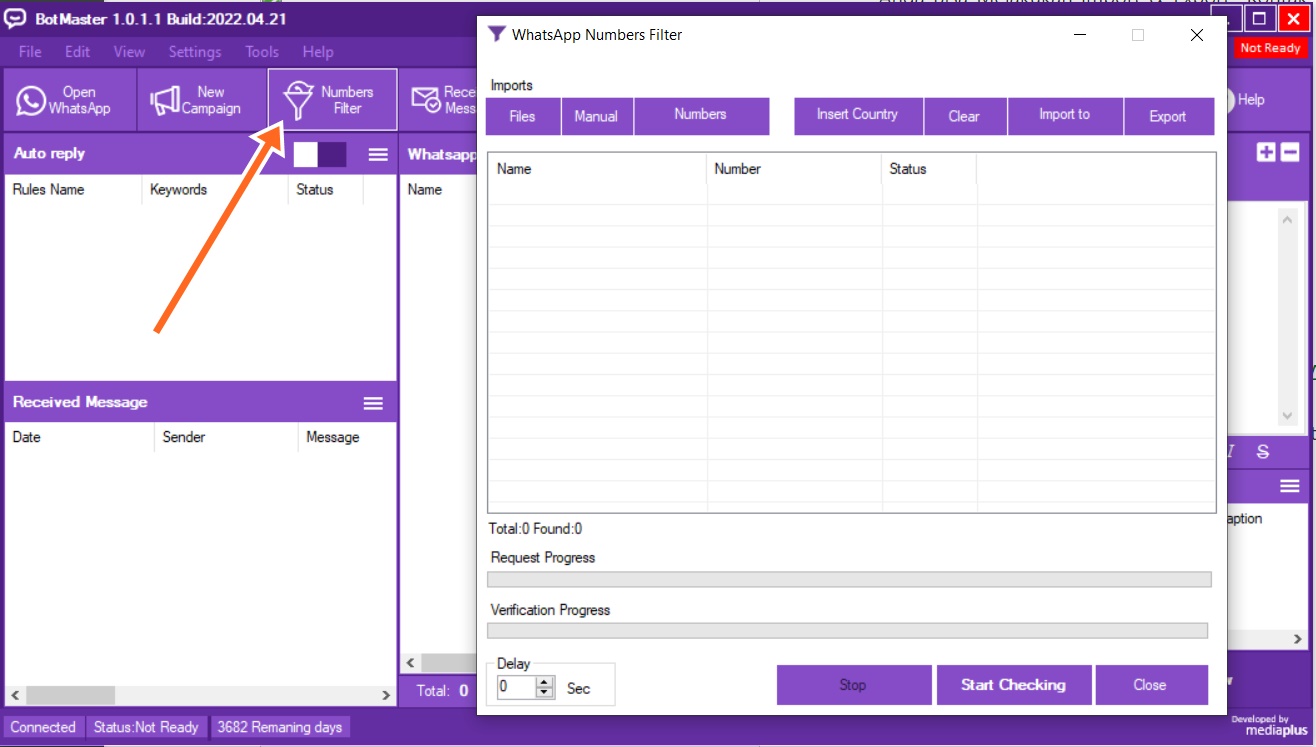The width and height of the screenshot is (1316, 747).
Task: Open the Settings menu
Action: pyautogui.click(x=194, y=52)
